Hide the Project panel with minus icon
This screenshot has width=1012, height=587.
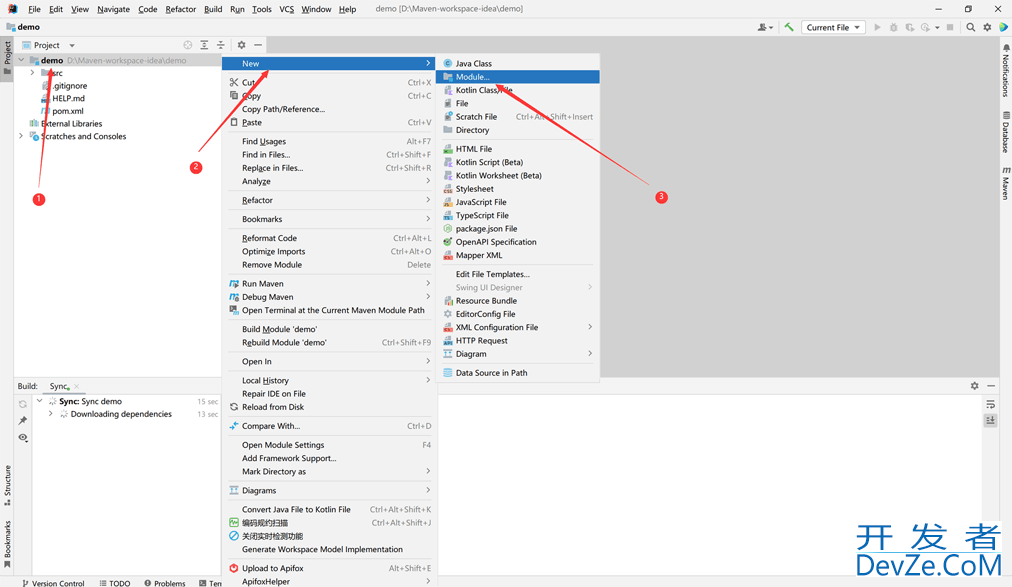pyautogui.click(x=258, y=45)
